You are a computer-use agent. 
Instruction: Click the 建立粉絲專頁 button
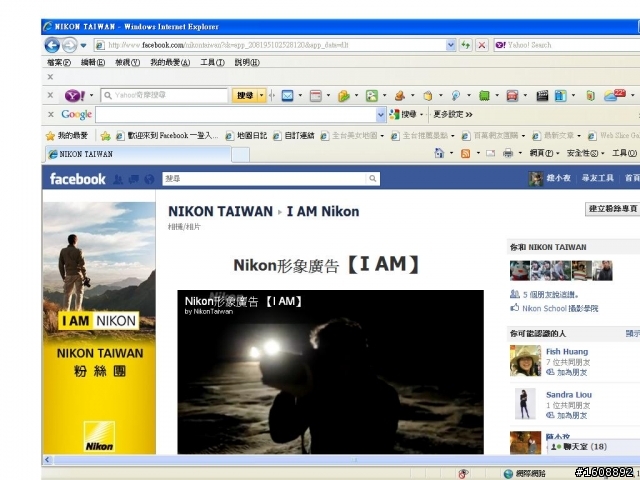pyautogui.click(x=613, y=209)
